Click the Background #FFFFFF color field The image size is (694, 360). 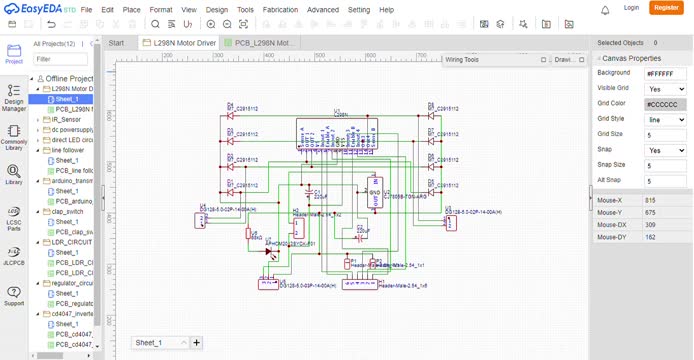pyautogui.click(x=665, y=74)
